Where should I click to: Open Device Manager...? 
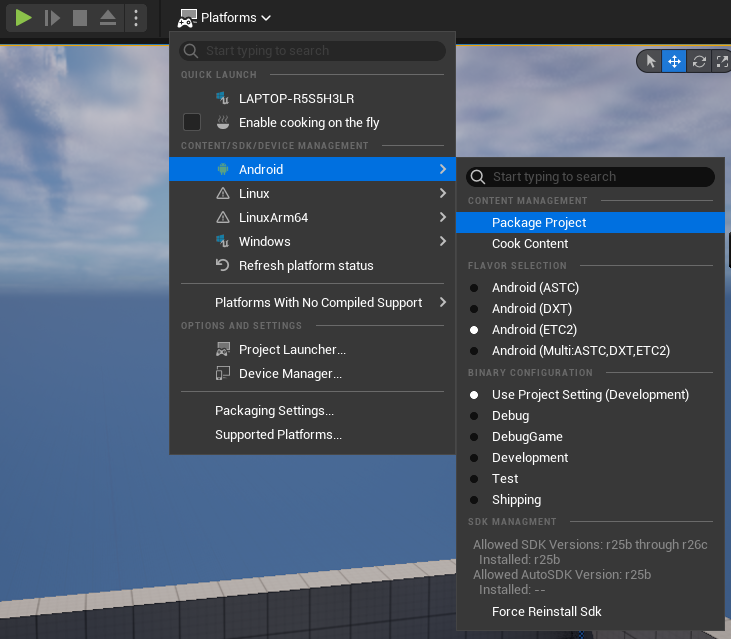point(312,374)
